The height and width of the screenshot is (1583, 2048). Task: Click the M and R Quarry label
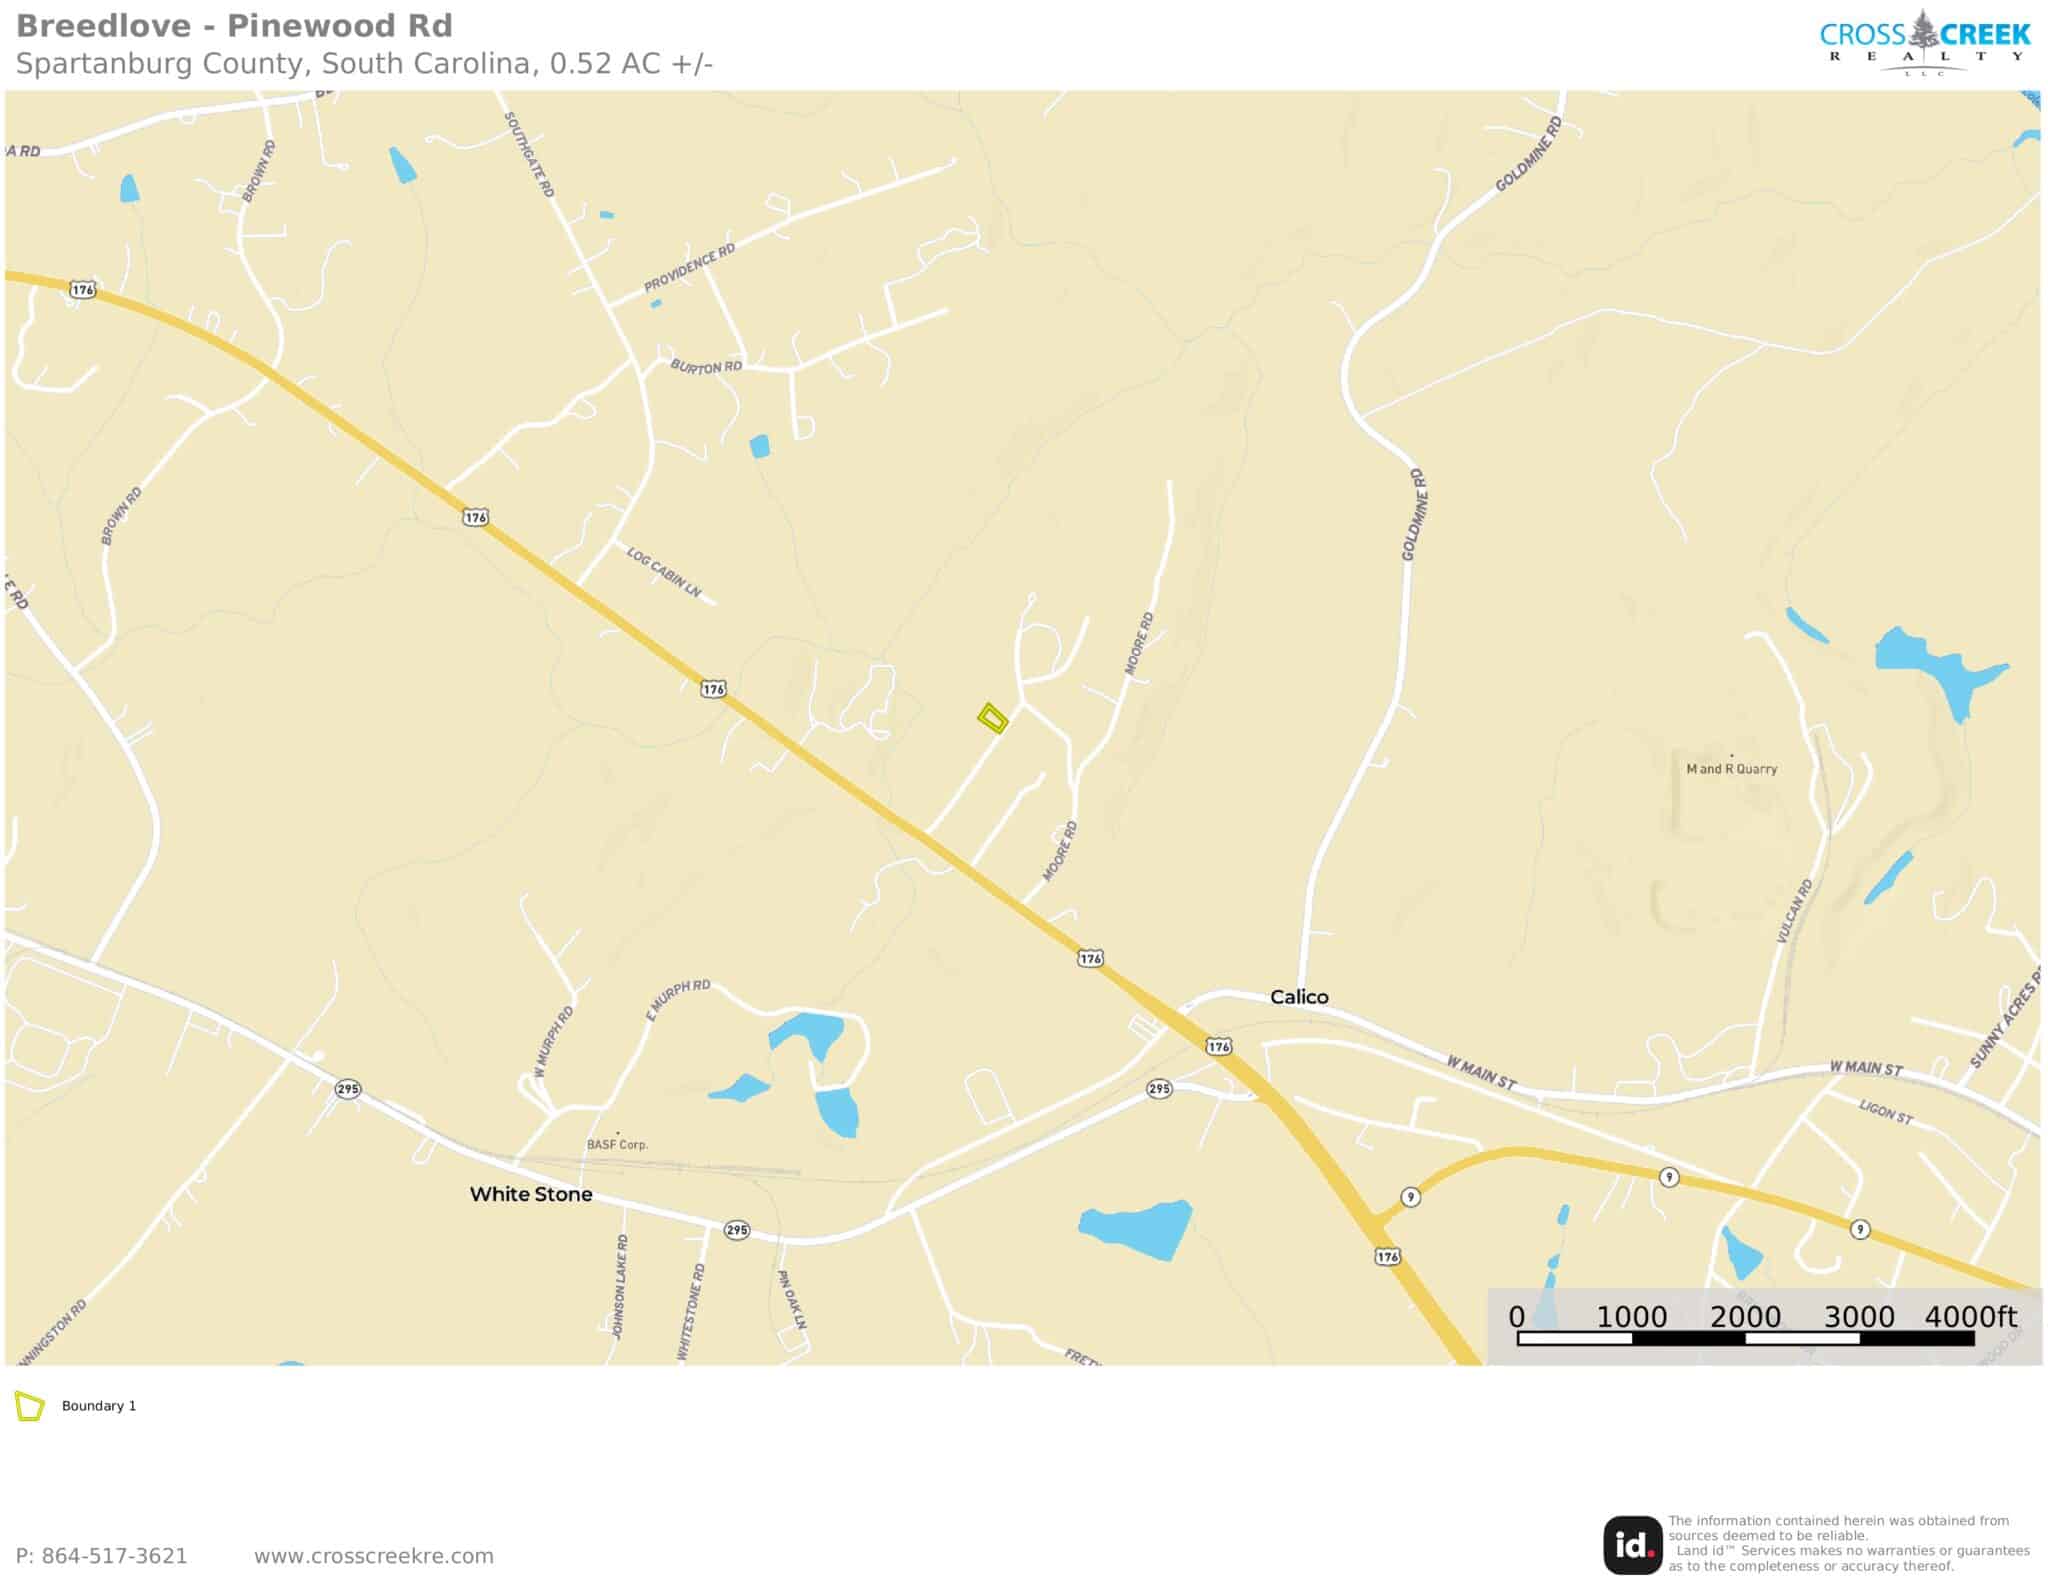click(x=1732, y=769)
